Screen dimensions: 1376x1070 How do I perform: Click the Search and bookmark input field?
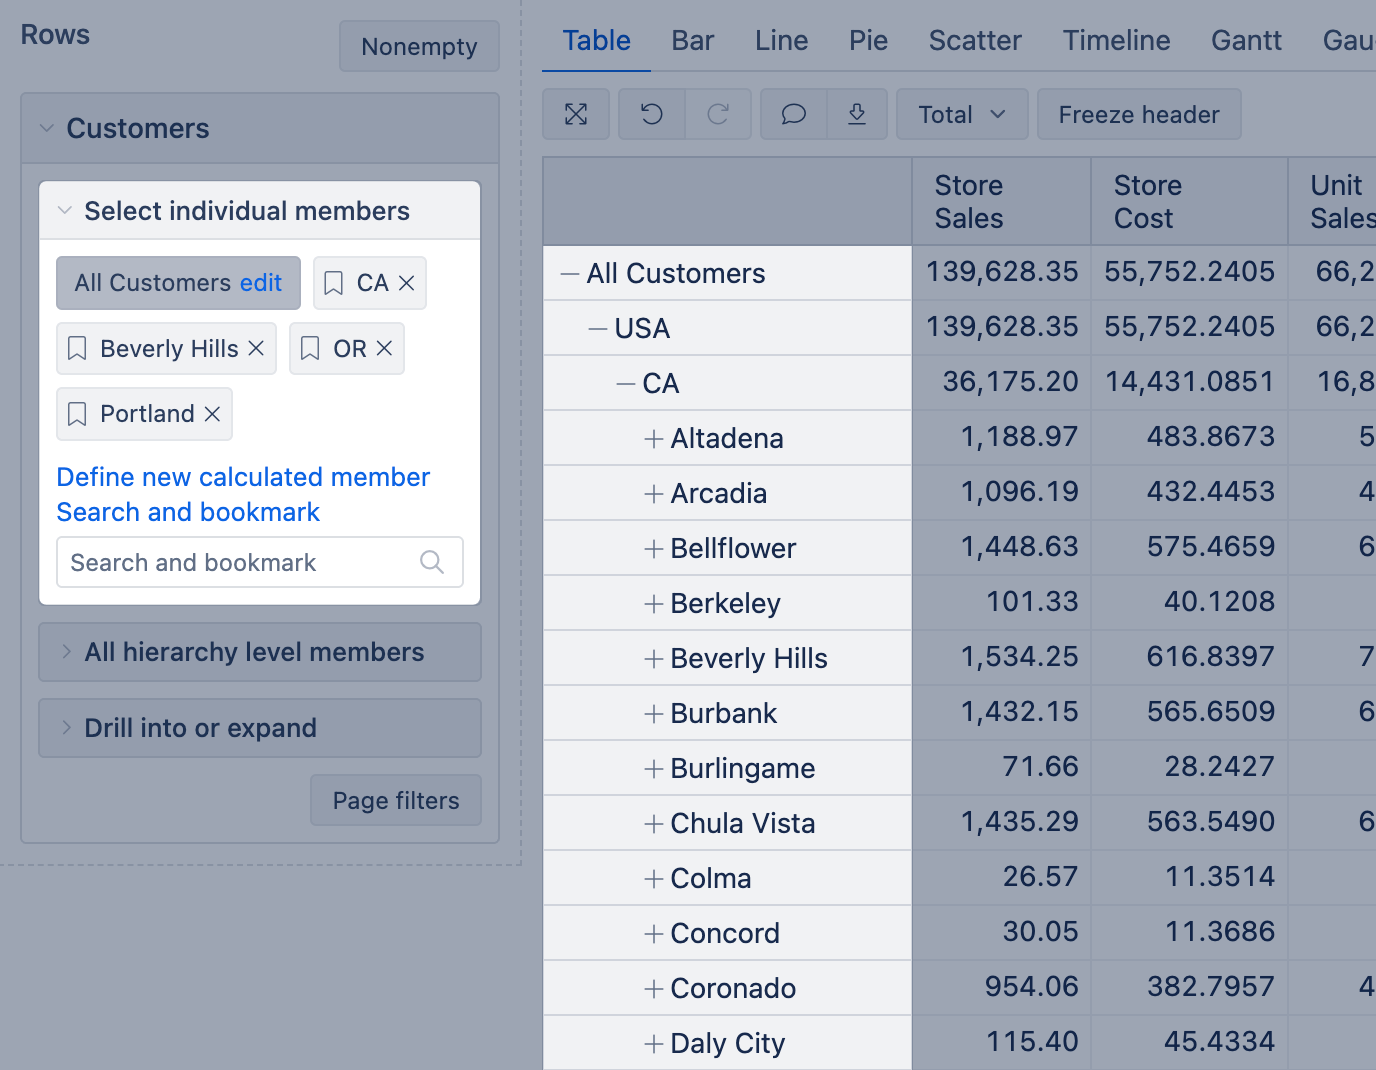tap(240, 562)
